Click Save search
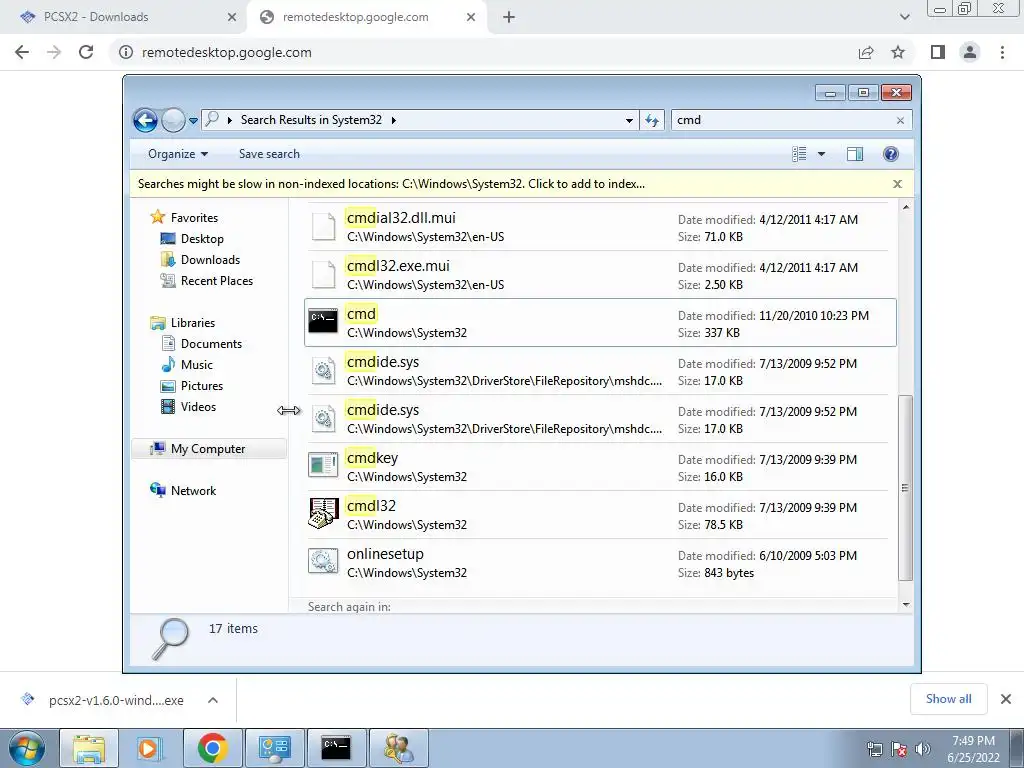 coord(269,154)
